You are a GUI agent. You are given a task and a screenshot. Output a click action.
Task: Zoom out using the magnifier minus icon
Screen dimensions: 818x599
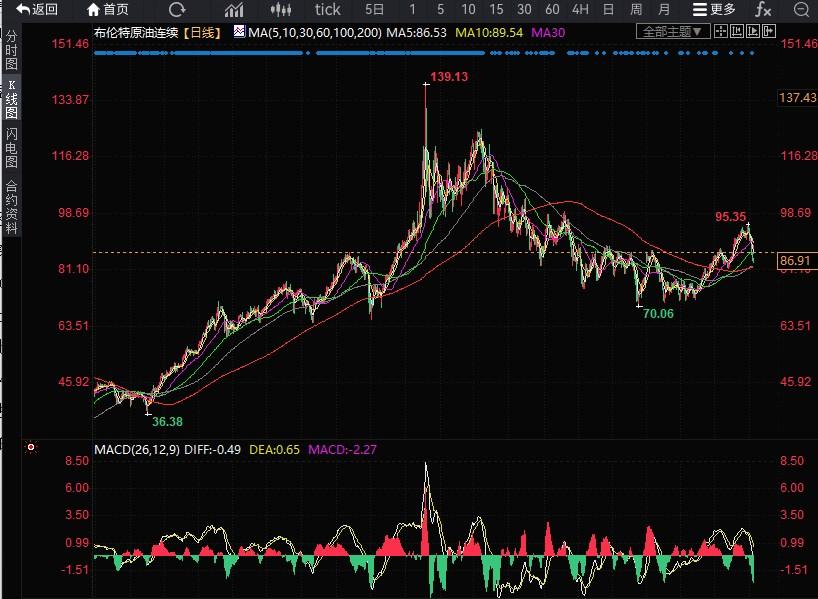[801, 9]
